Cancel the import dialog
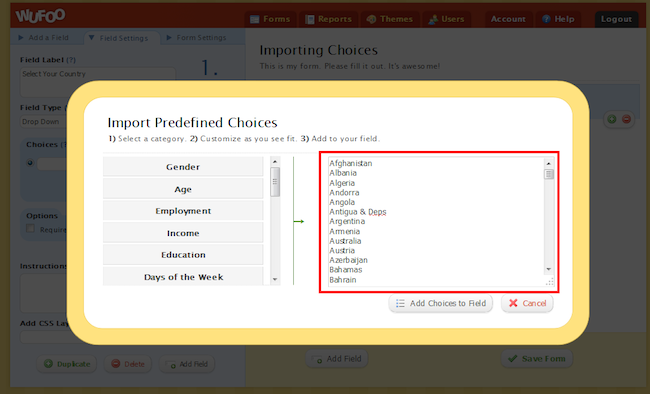 (x=527, y=303)
